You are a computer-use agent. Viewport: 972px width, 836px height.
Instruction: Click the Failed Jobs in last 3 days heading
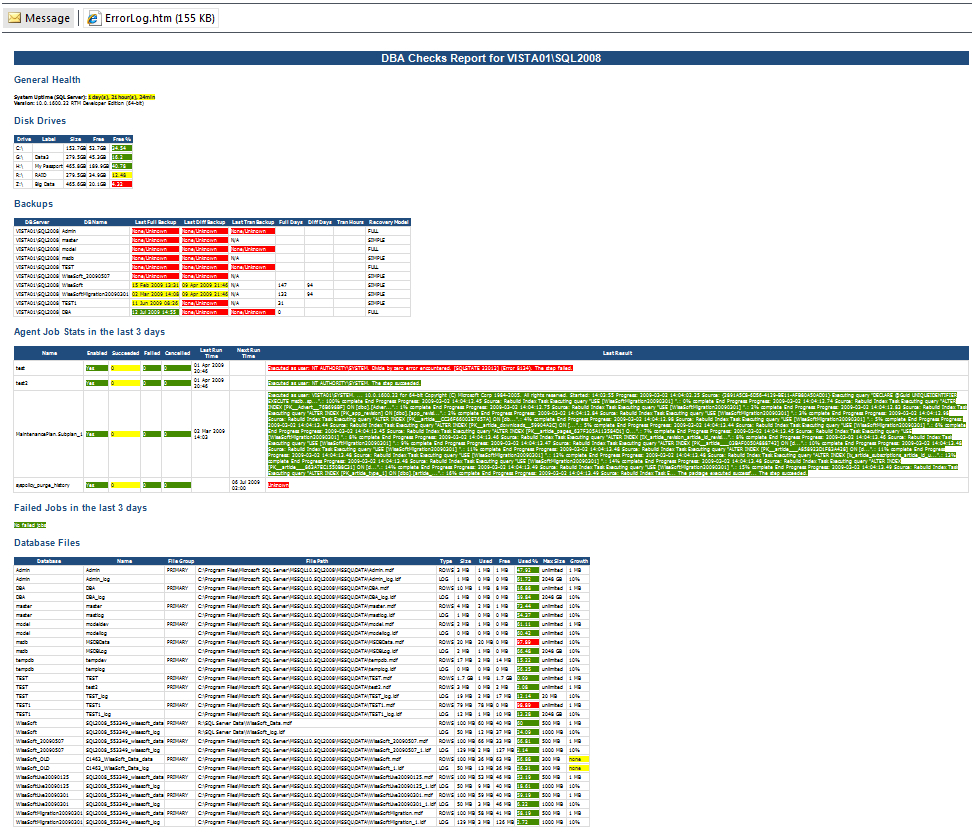[x=83, y=507]
